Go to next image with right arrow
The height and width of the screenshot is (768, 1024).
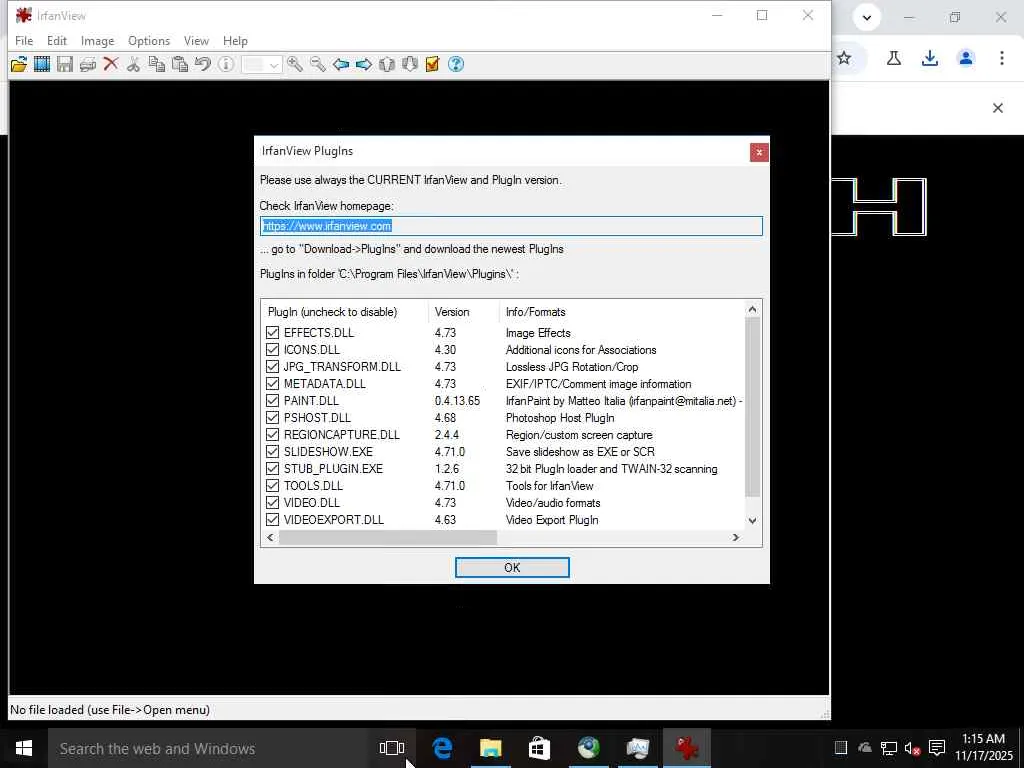tap(364, 64)
